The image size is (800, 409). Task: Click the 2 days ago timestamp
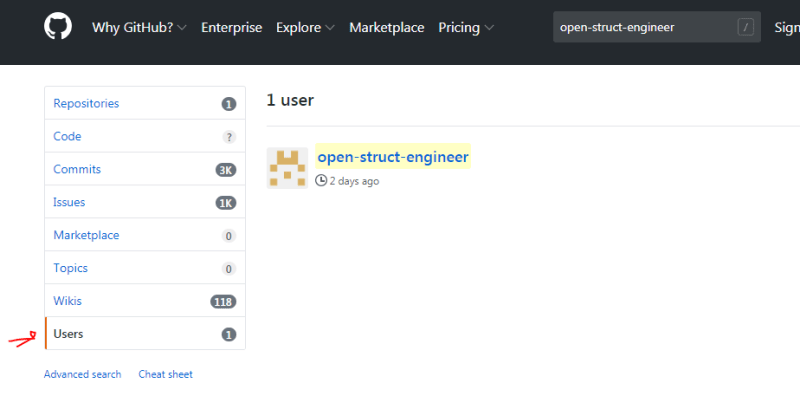354,181
